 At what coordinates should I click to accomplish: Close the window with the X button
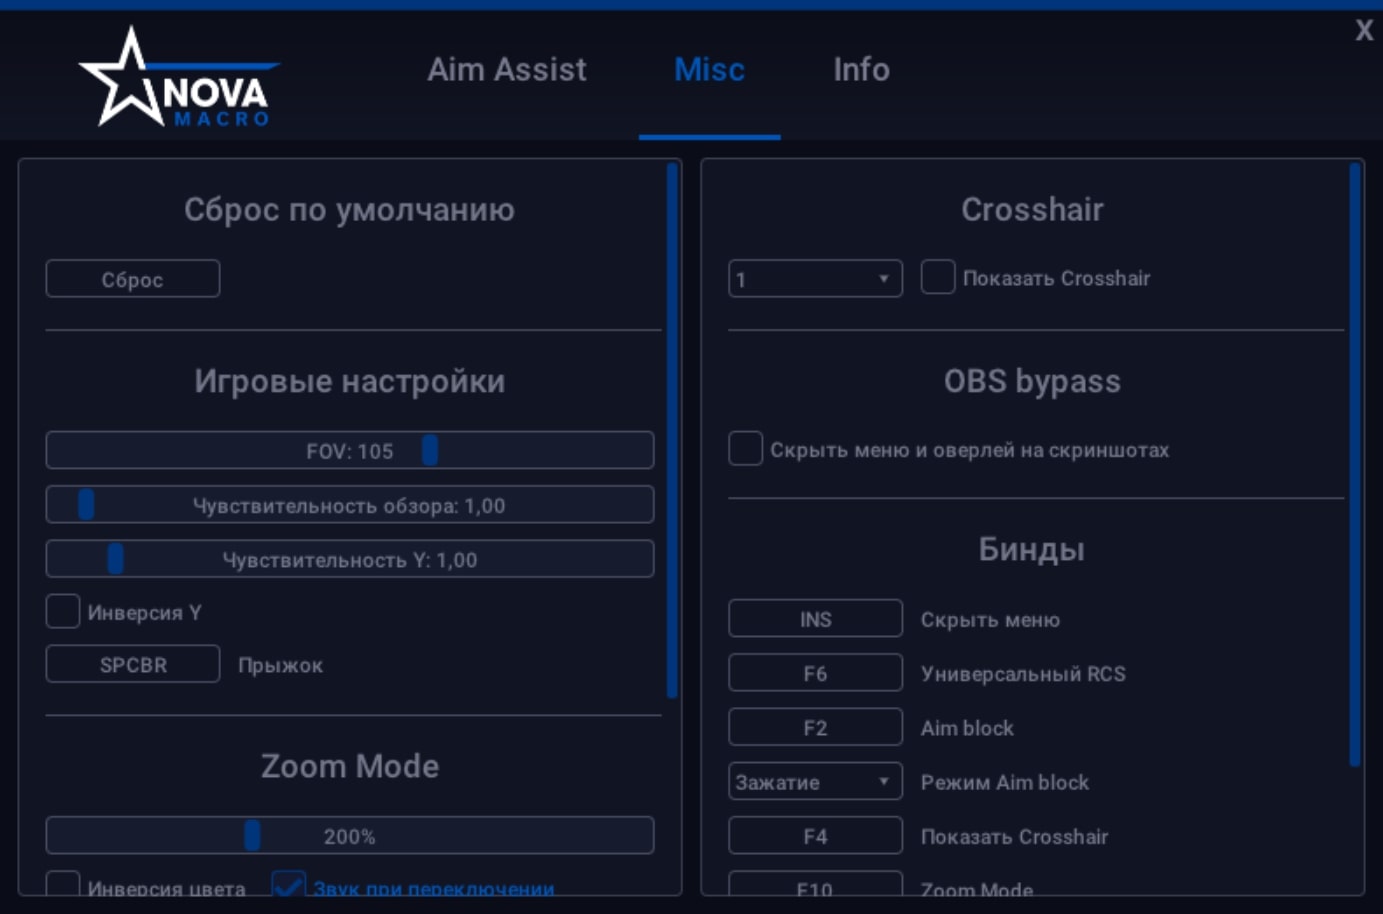[x=1364, y=30]
